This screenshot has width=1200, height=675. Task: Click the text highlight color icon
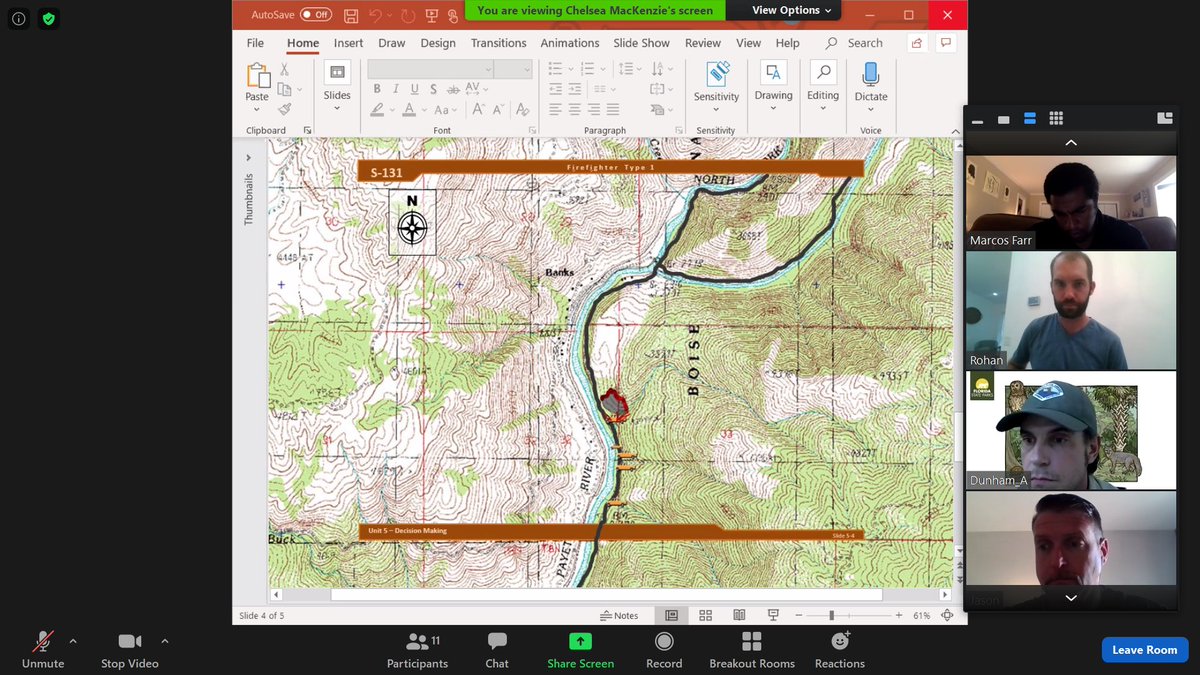click(x=377, y=110)
